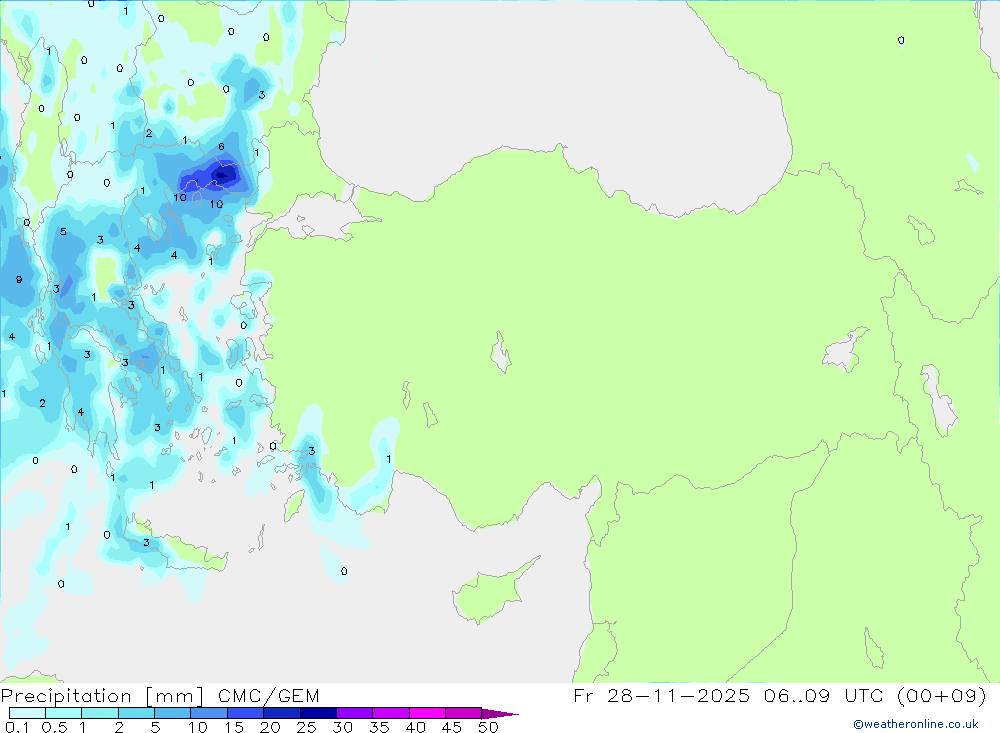Click the '0.1' legend scale label
Screen dimensions: 1000x733
pos(17,727)
